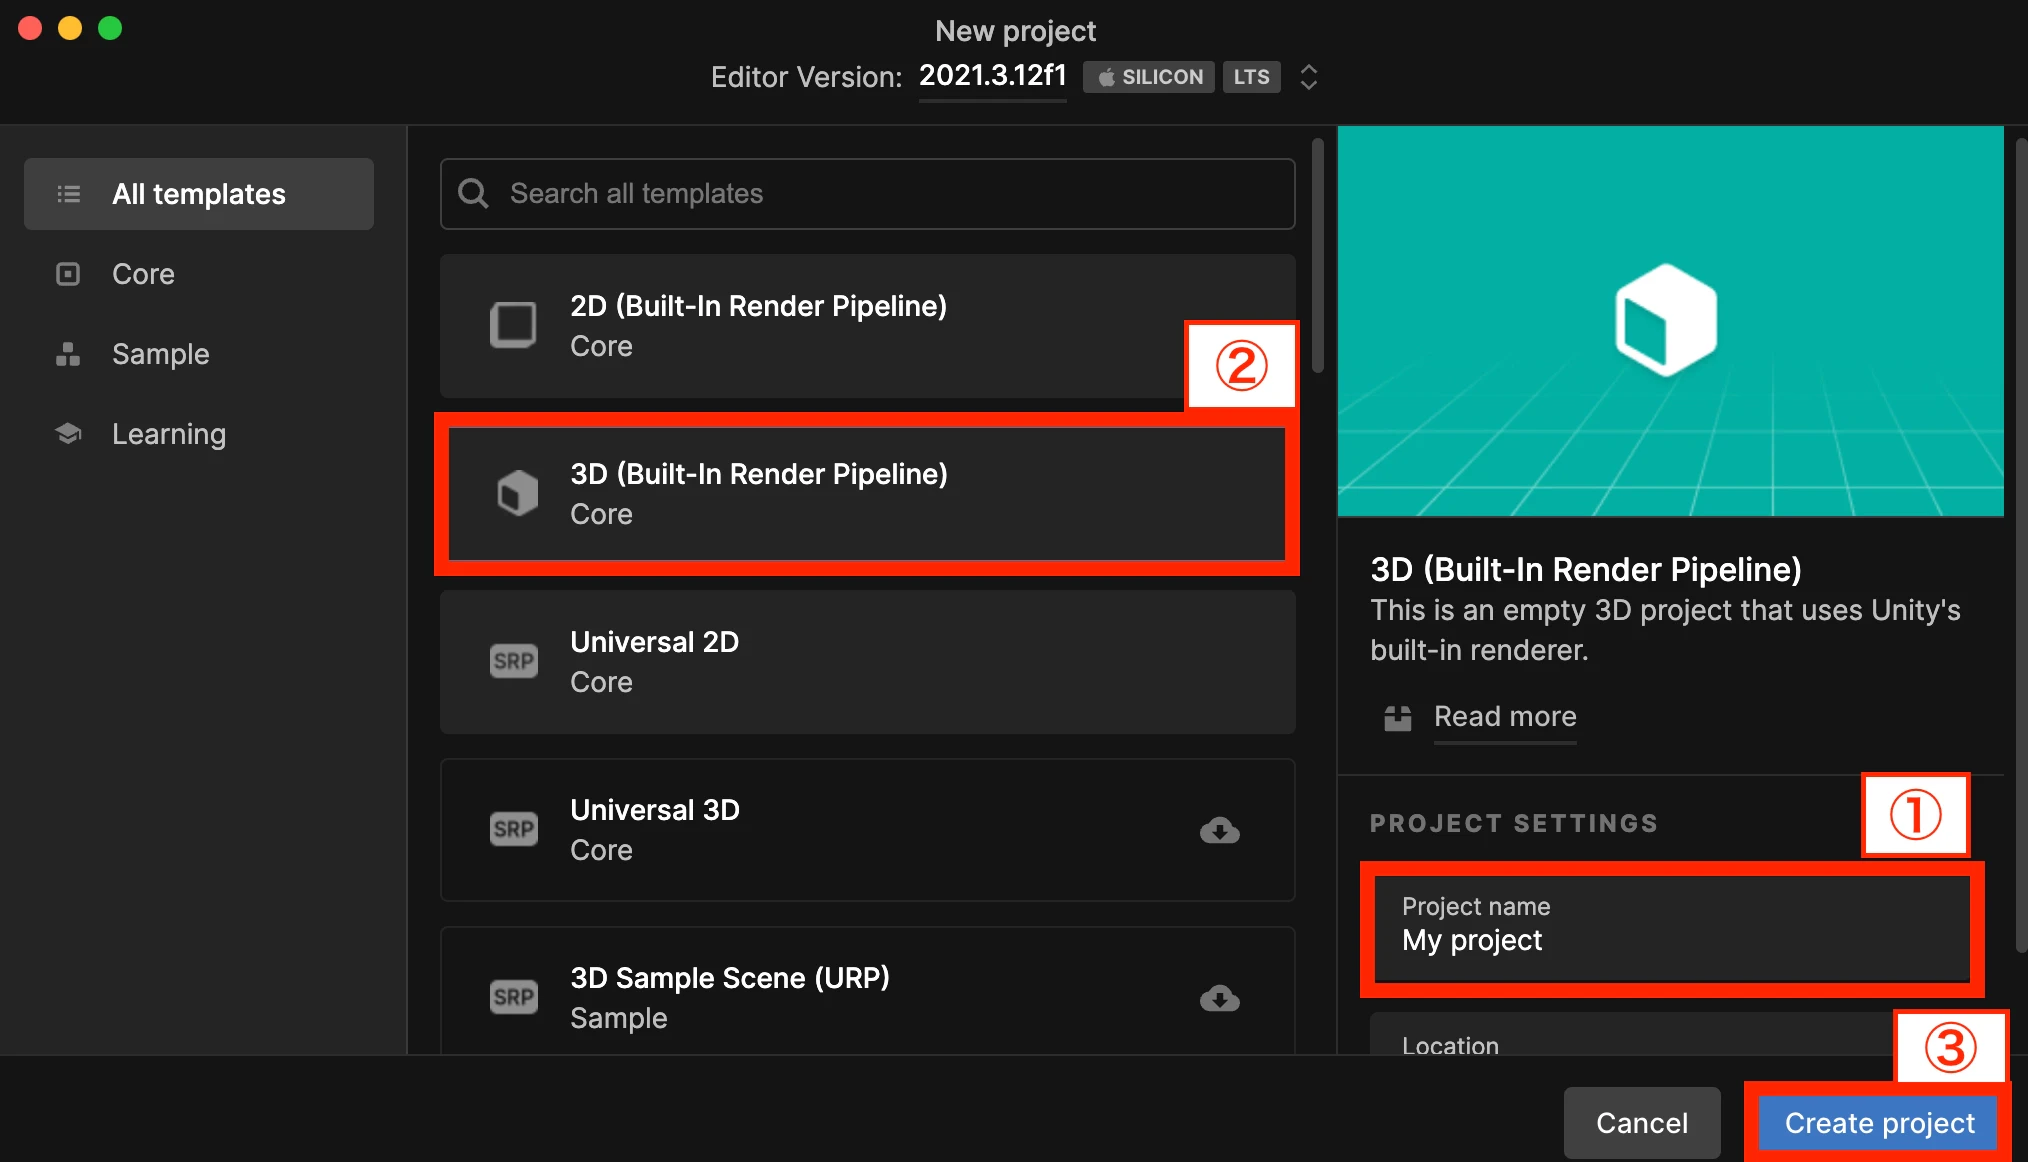Click the Sample category blocks icon
The height and width of the screenshot is (1162, 2028).
[68, 354]
